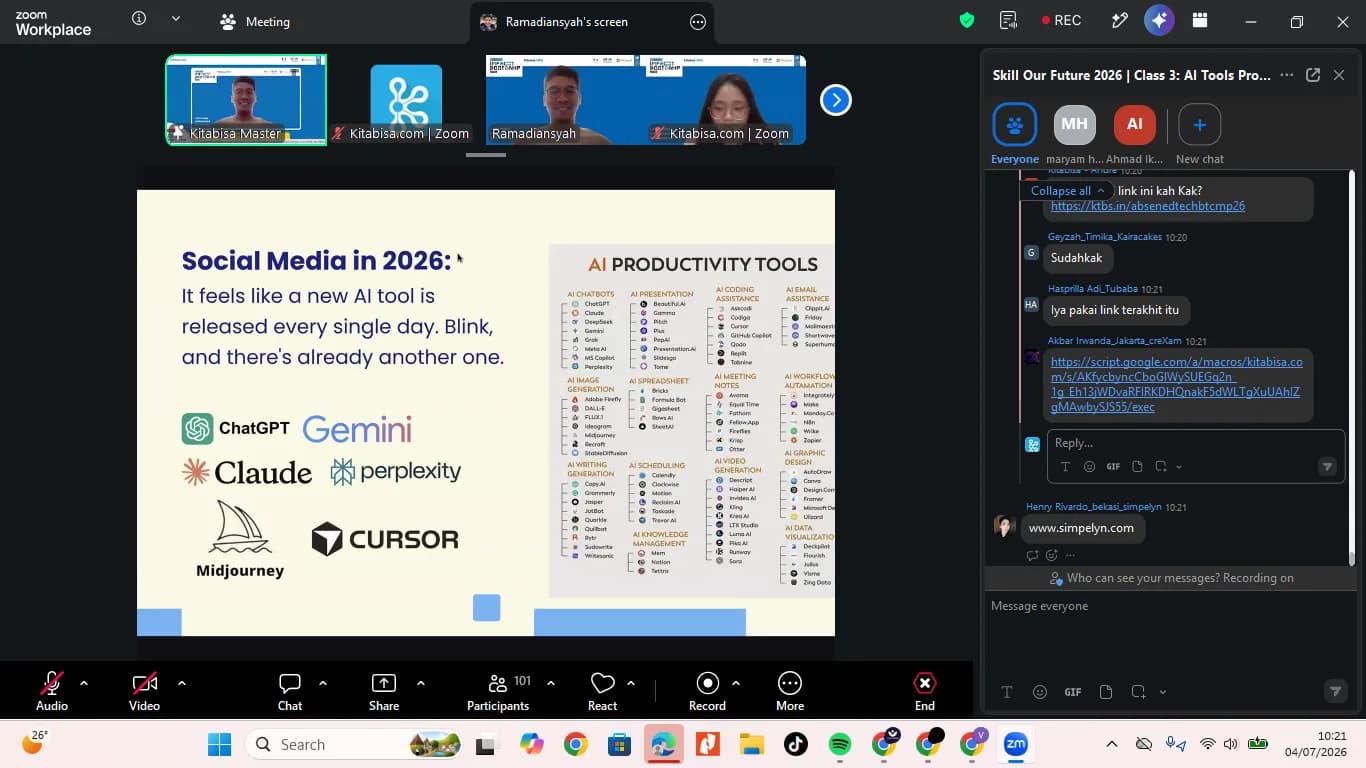The width and height of the screenshot is (1366, 768).
Task: Unmute microphone with the Audio button
Action: click(52, 691)
